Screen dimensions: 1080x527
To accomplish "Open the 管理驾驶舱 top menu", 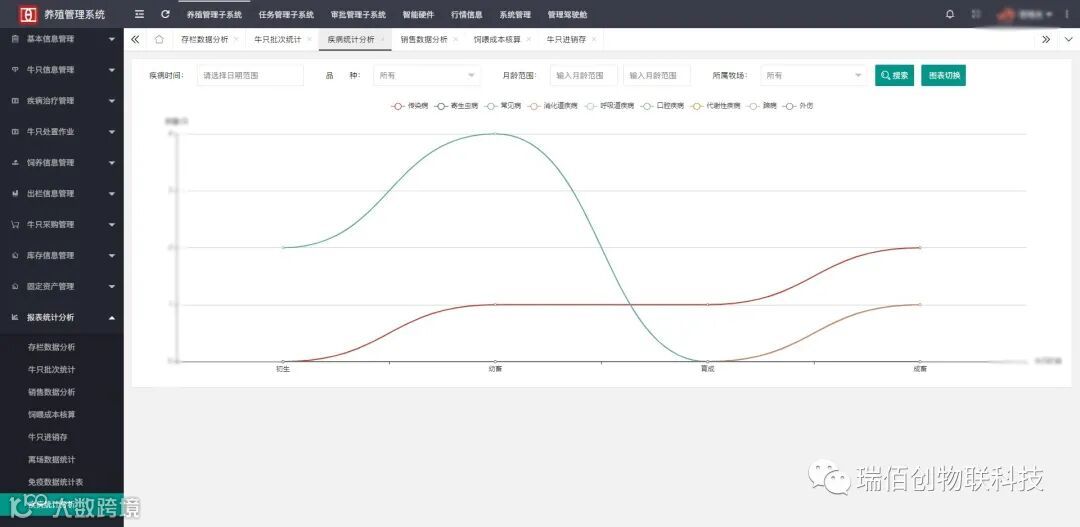I will (x=568, y=14).
